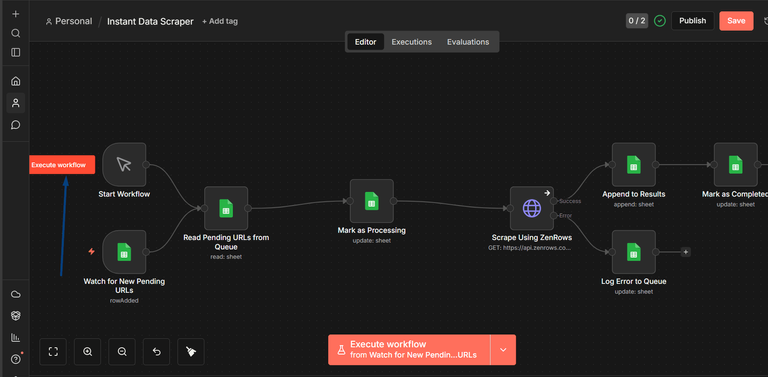Image resolution: width=768 pixels, height=377 pixels.
Task: Switch to the Evaluations tab
Action: (x=468, y=42)
